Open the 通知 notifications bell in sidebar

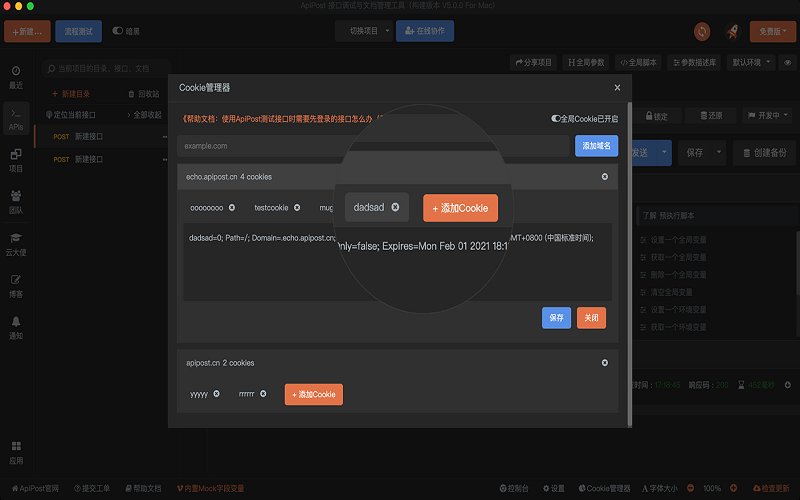click(16, 327)
